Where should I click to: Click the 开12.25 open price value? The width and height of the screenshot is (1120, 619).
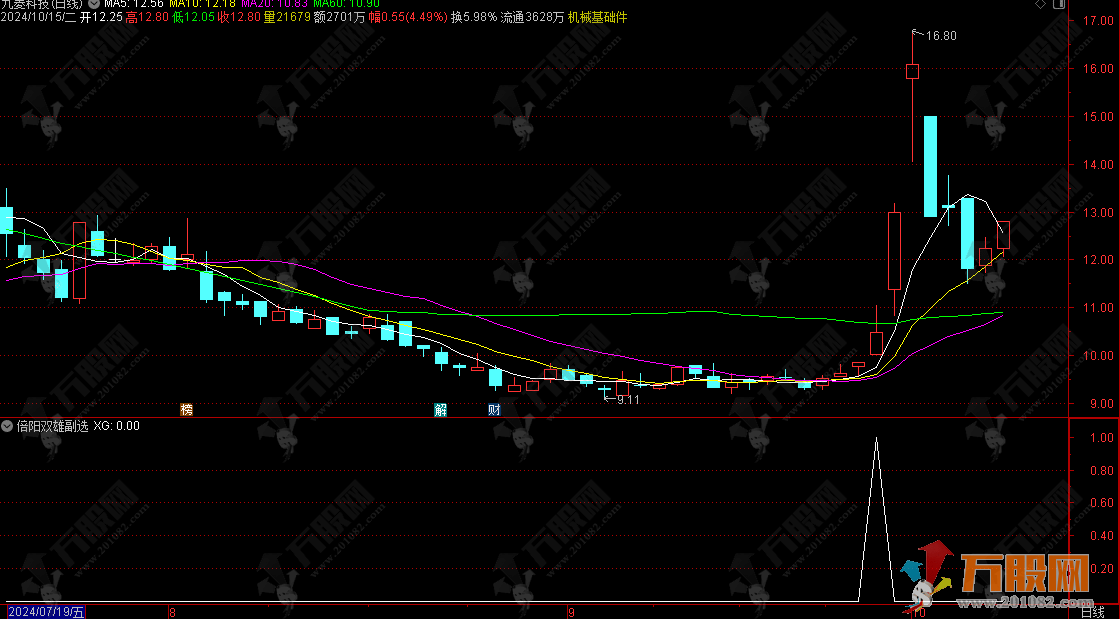click(101, 17)
